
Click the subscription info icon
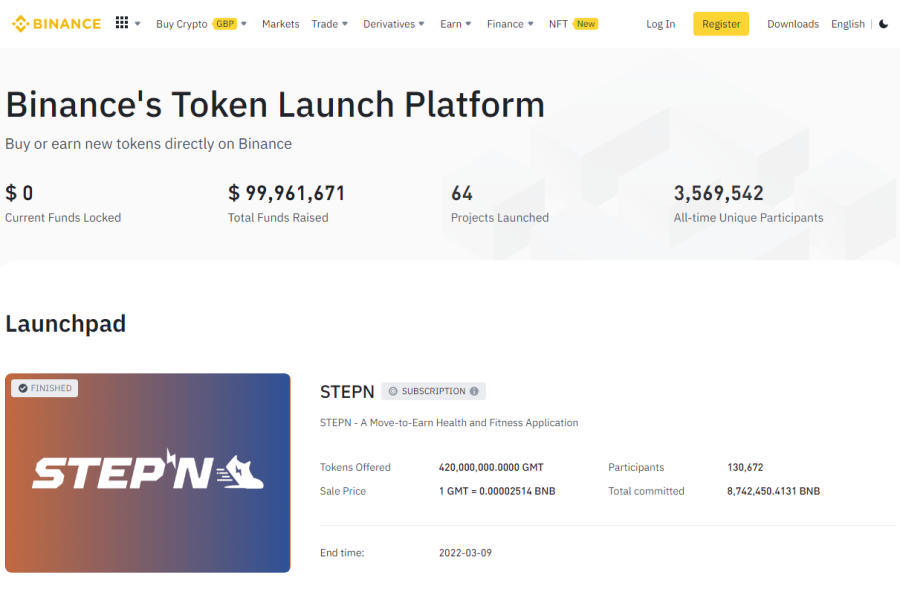[474, 391]
